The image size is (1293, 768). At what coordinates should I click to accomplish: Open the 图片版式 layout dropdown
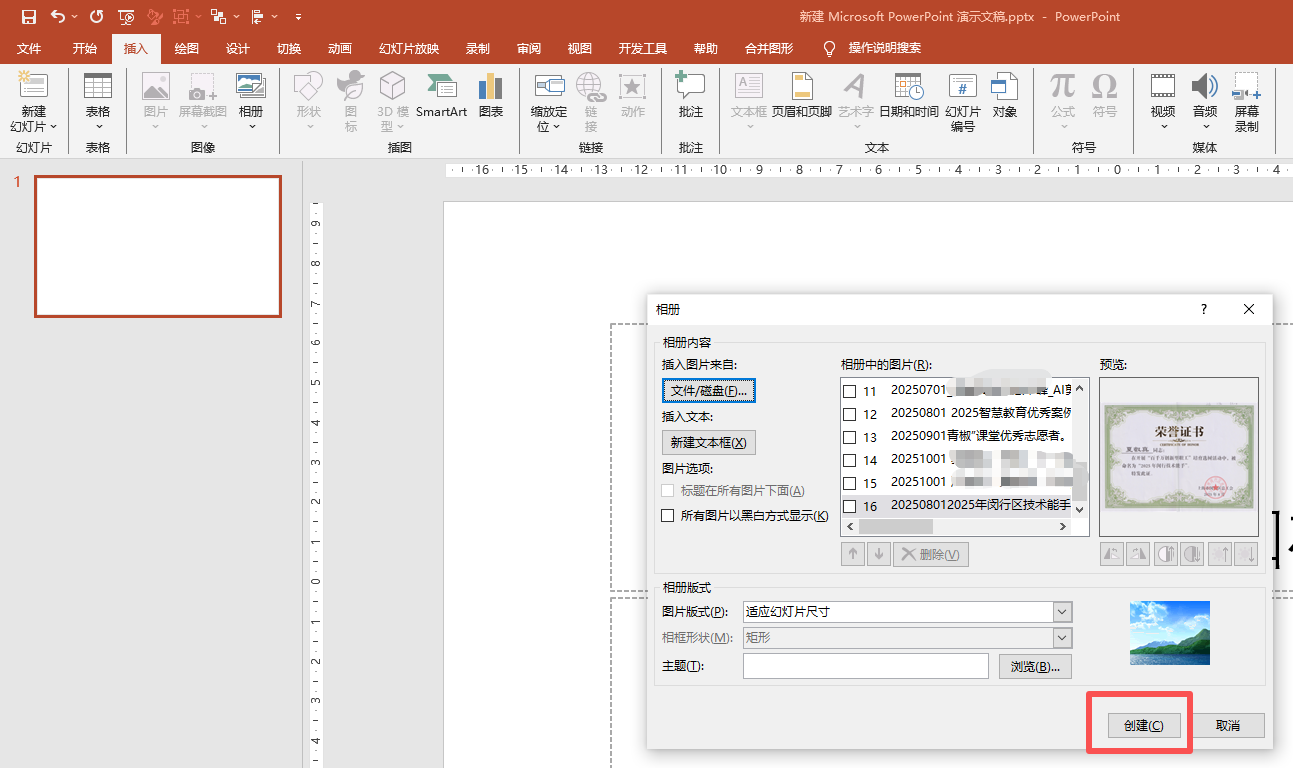[x=1063, y=612]
